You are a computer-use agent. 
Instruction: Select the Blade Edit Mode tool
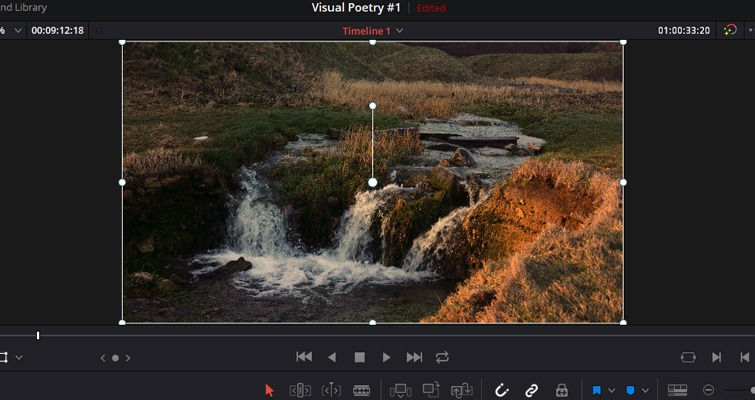[361, 390]
